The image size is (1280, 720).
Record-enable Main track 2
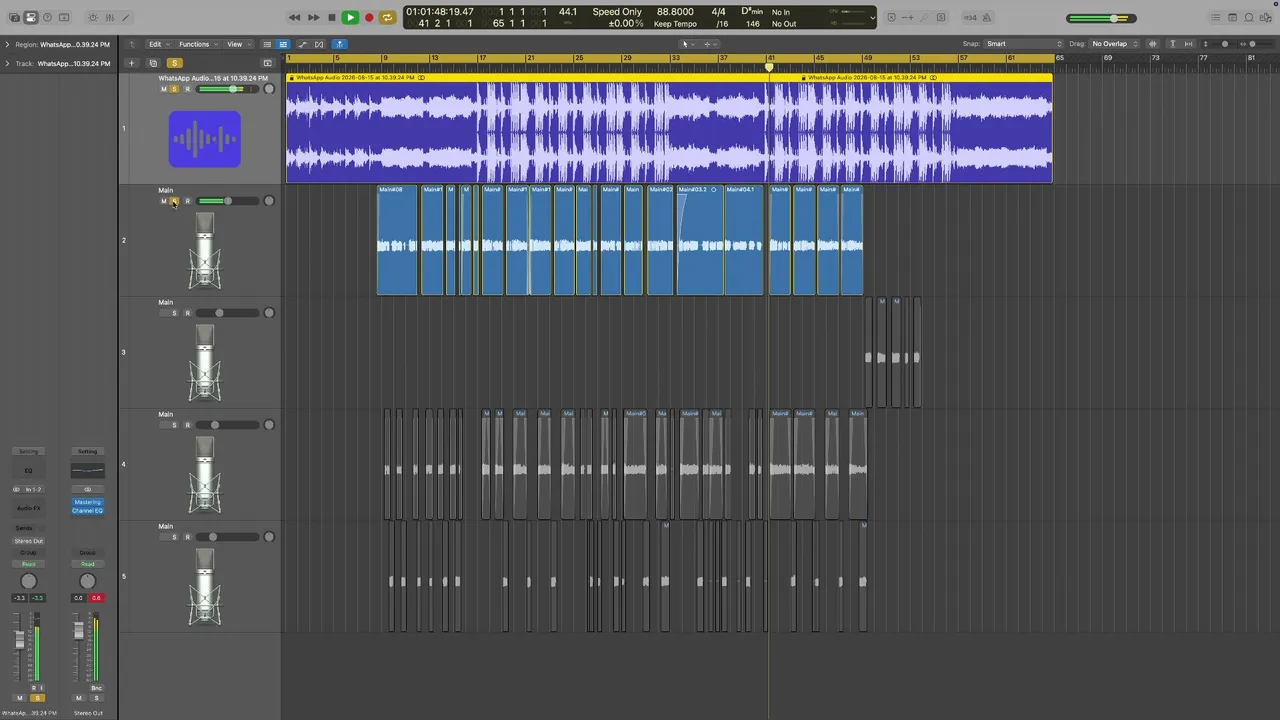[x=187, y=201]
